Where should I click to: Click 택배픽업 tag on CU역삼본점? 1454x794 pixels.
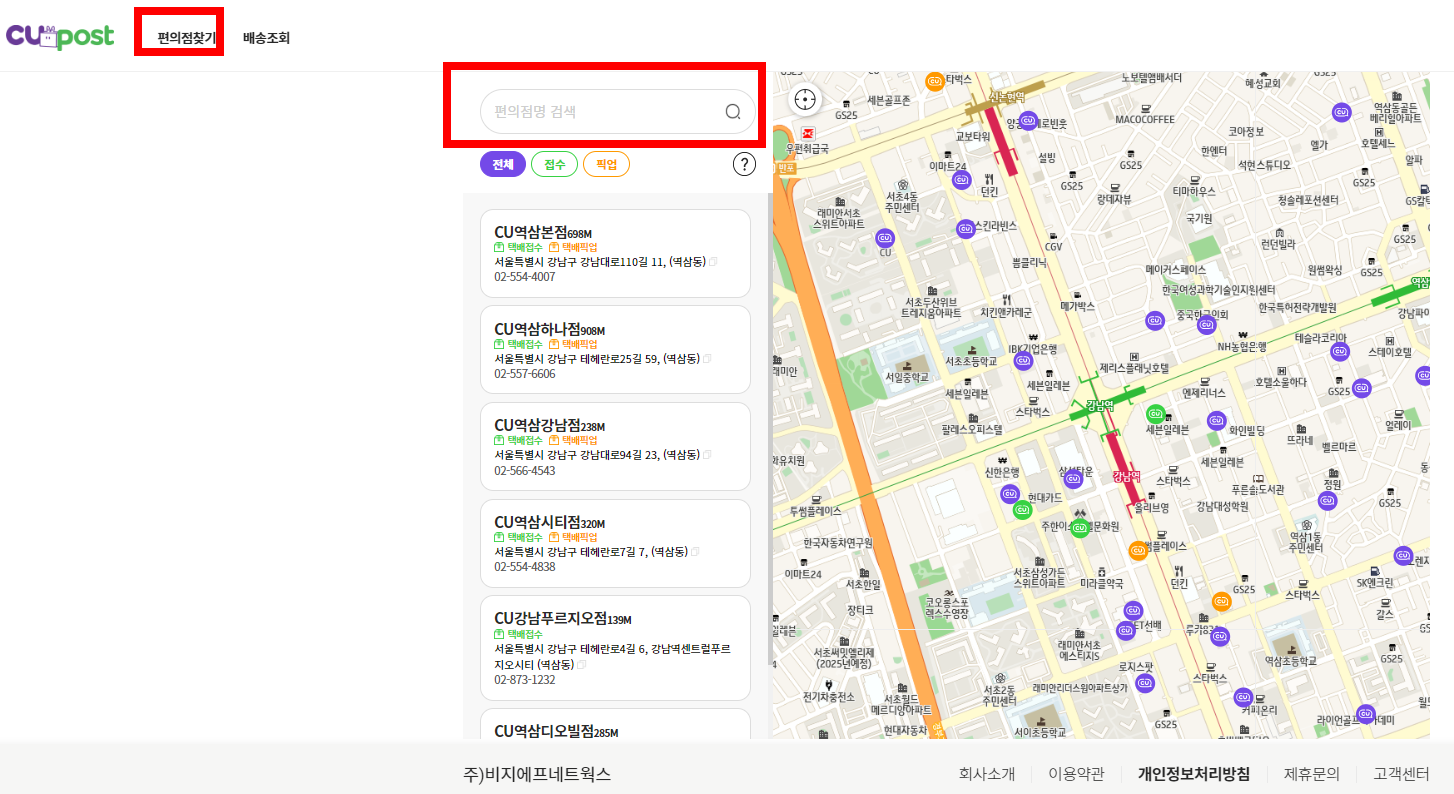[x=573, y=247]
